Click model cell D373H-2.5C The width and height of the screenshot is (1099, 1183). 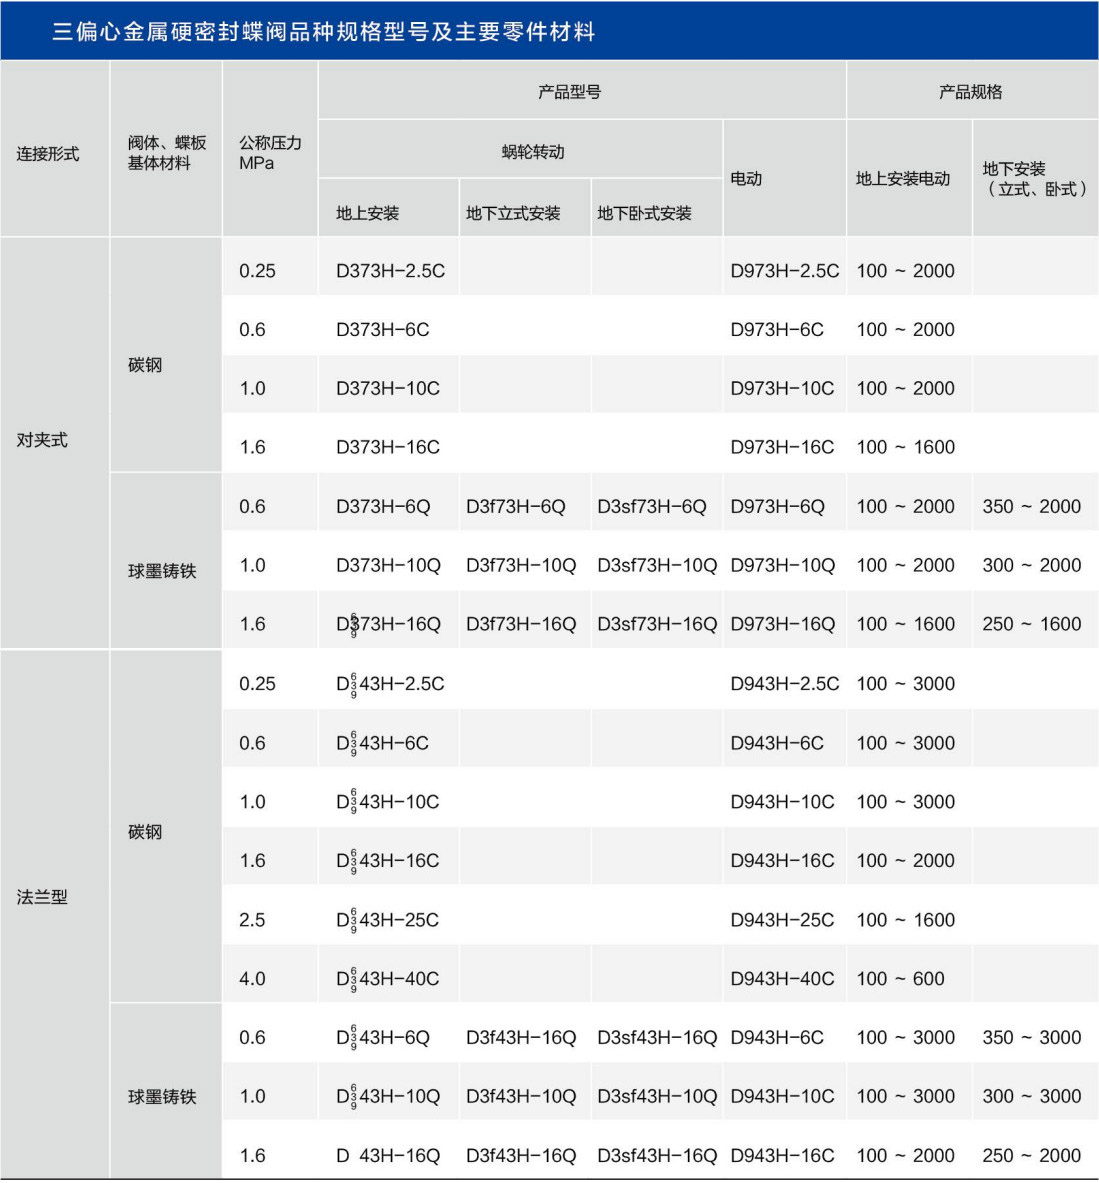390,271
